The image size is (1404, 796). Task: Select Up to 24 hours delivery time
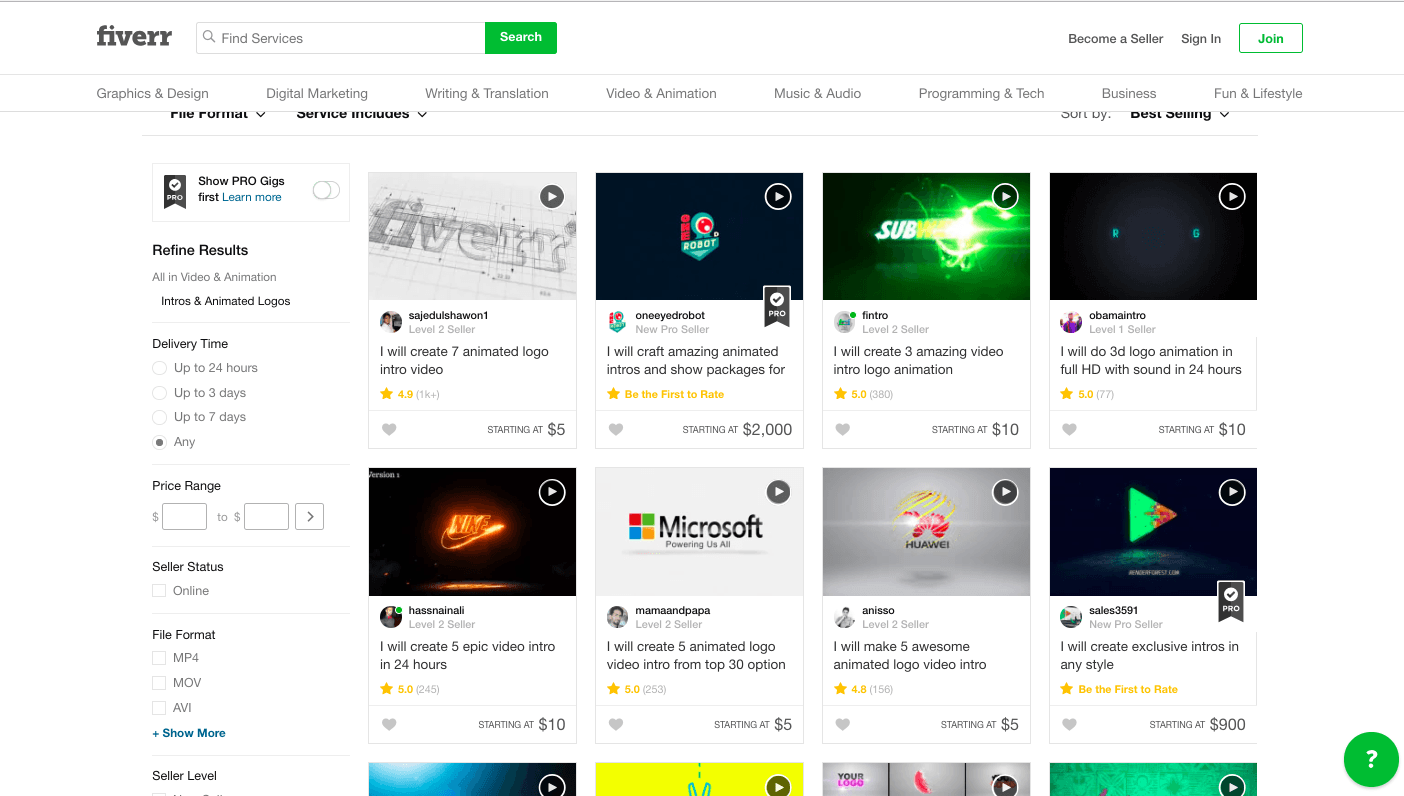pyautogui.click(x=160, y=368)
